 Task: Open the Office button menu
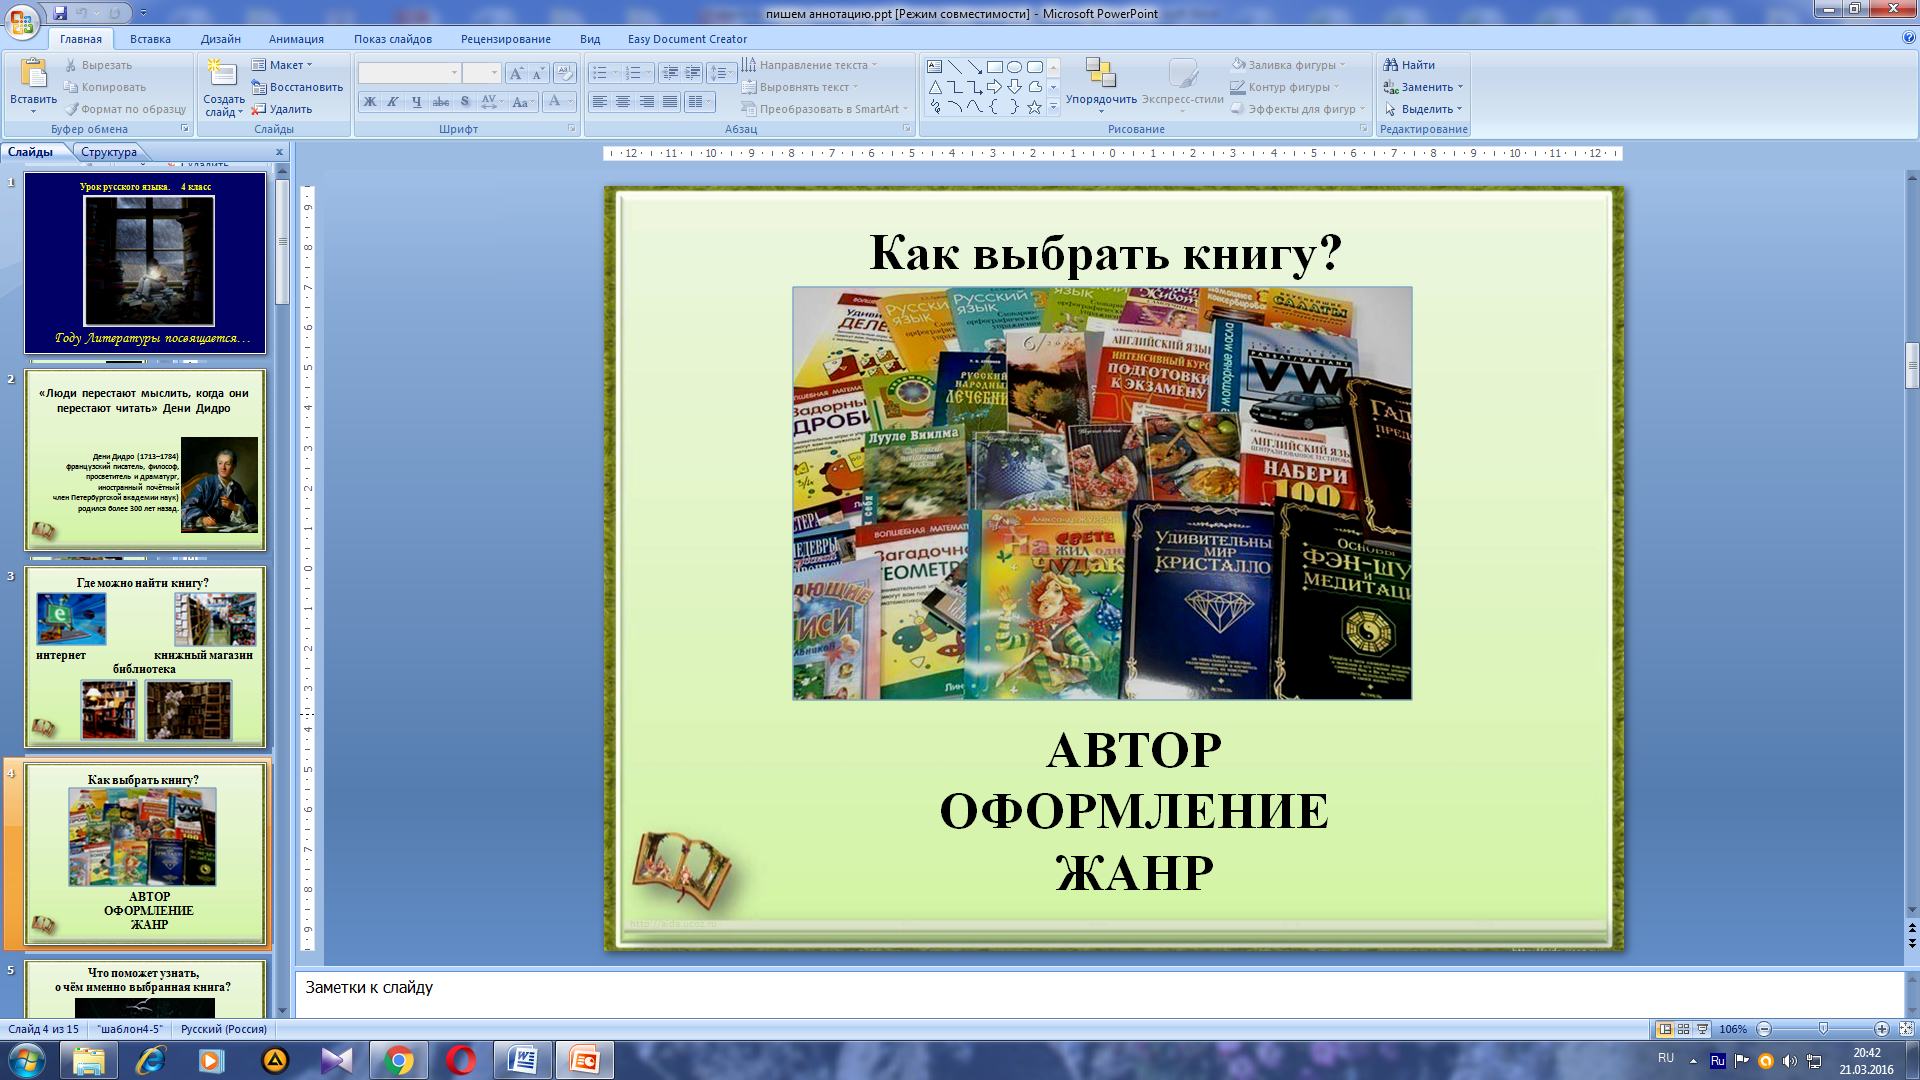pos(22,20)
